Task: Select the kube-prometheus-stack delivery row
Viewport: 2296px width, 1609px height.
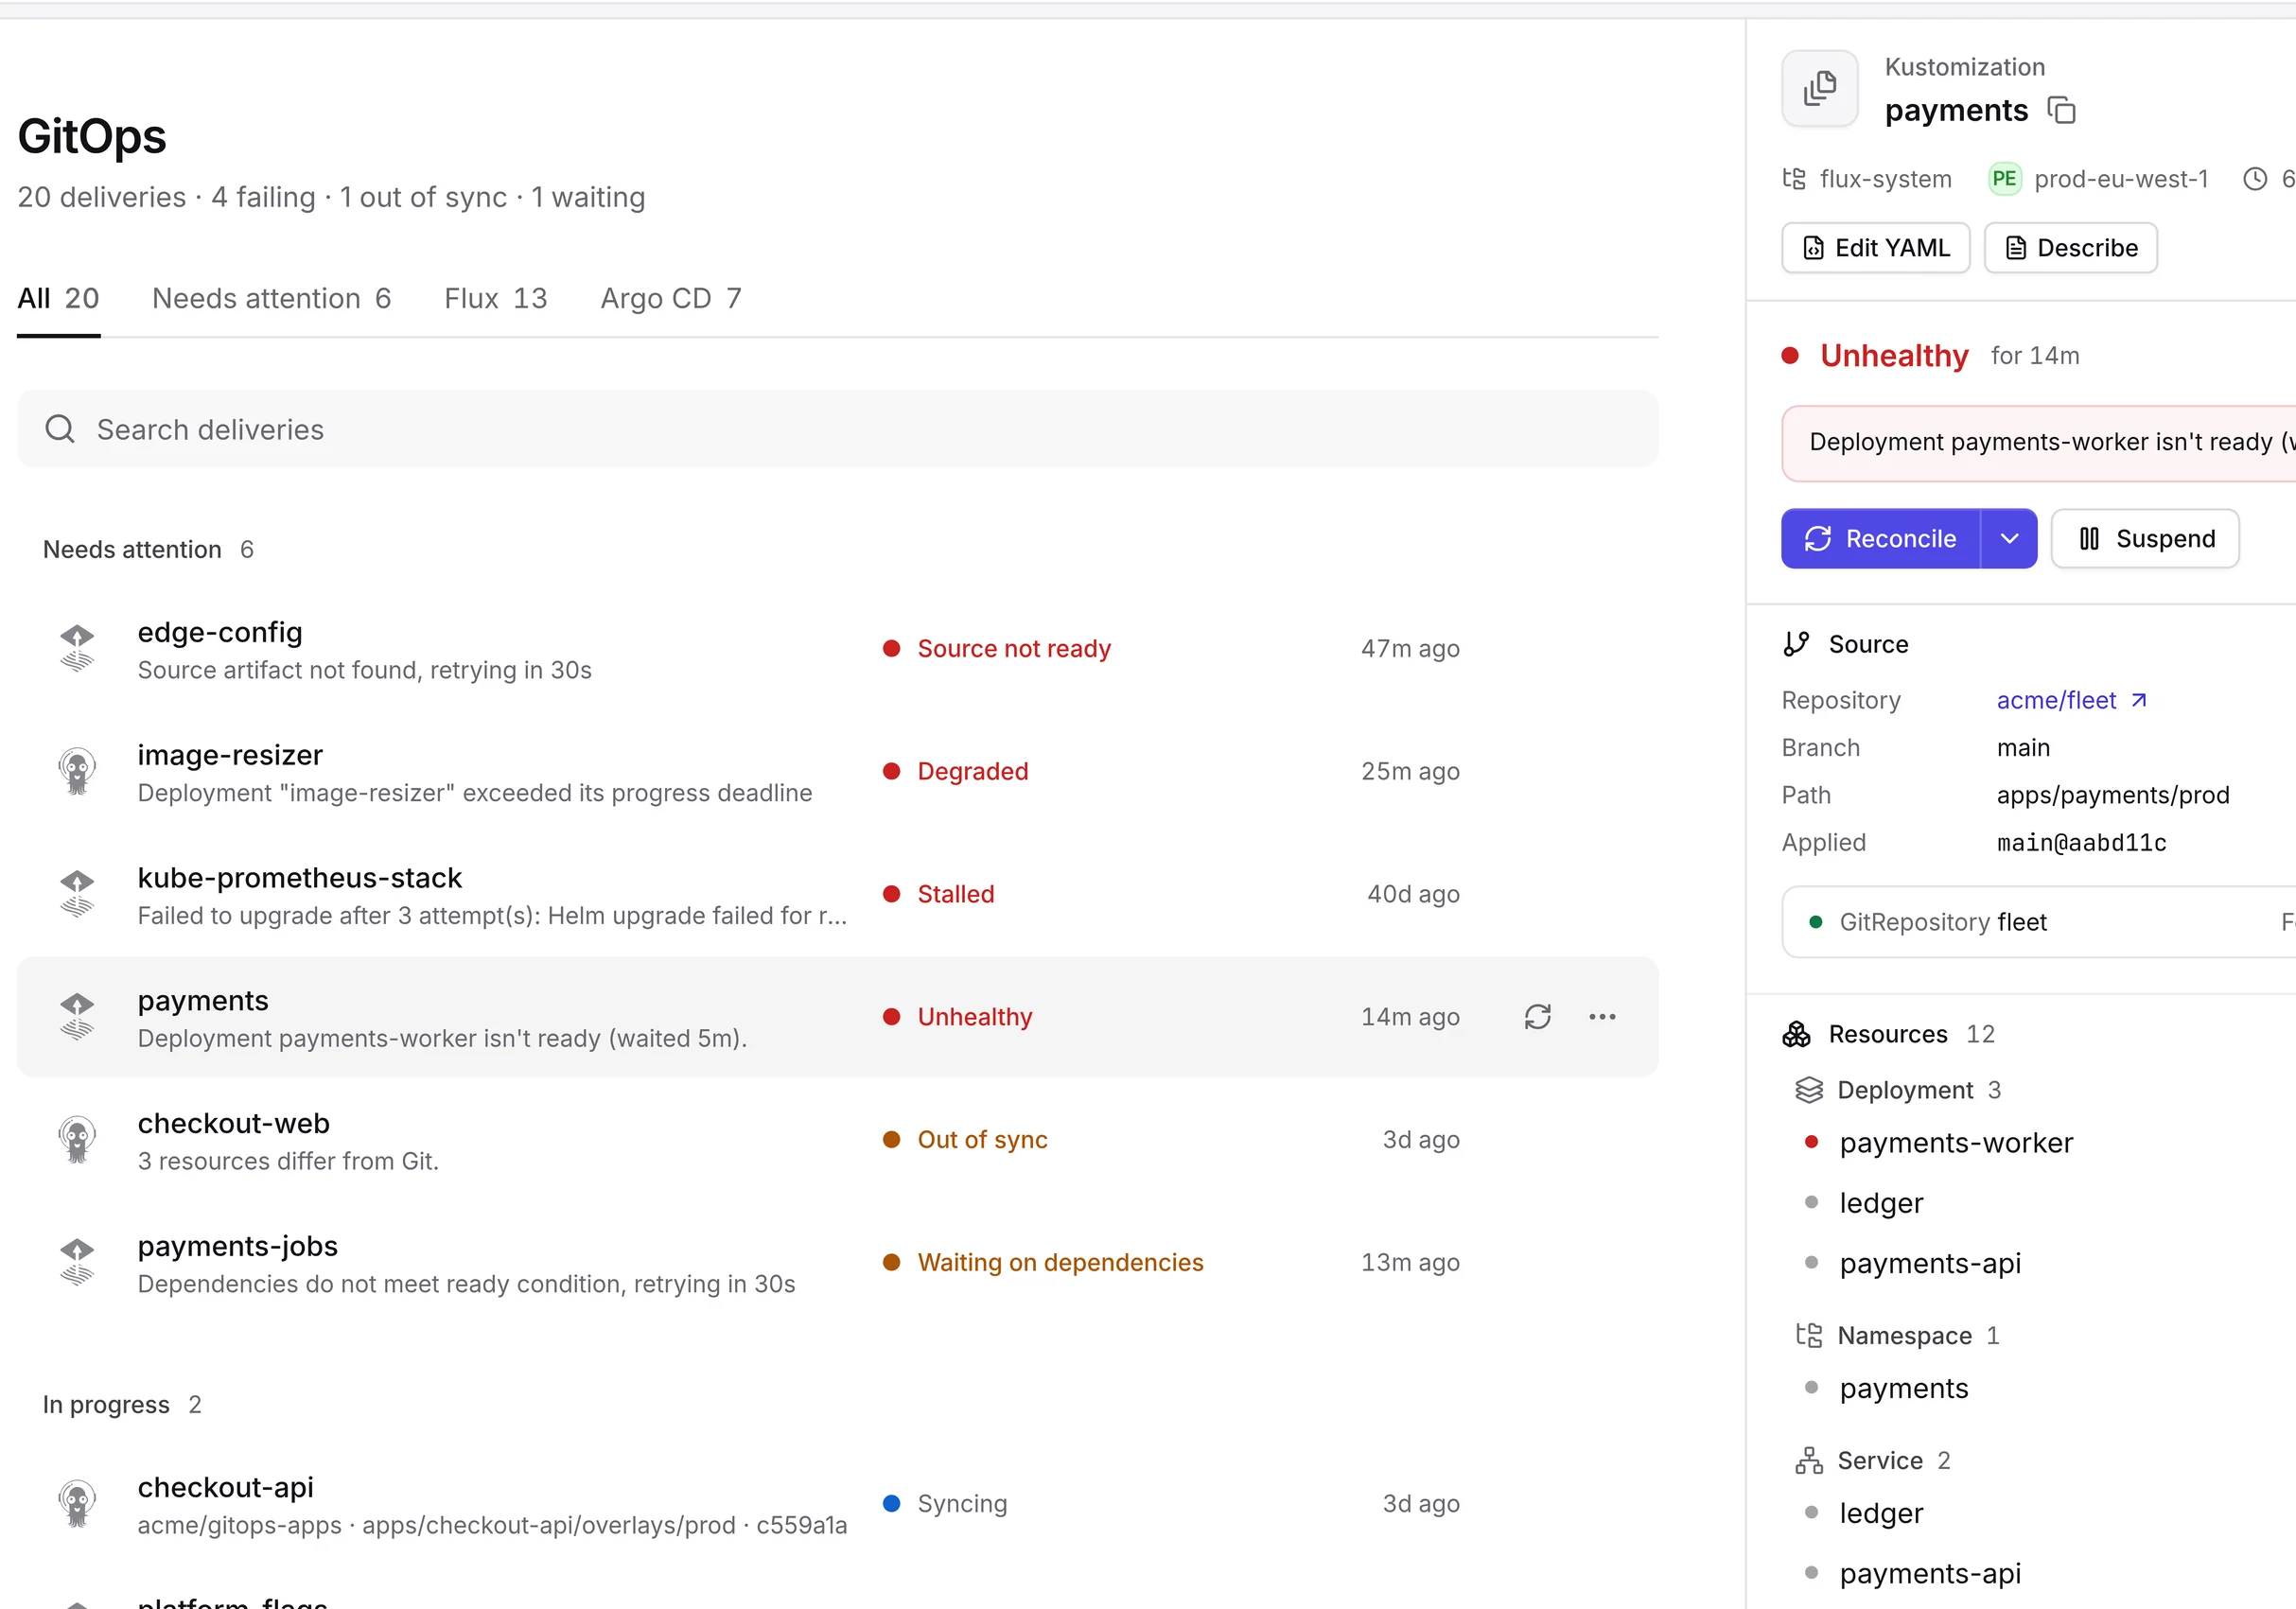Action: [838, 895]
